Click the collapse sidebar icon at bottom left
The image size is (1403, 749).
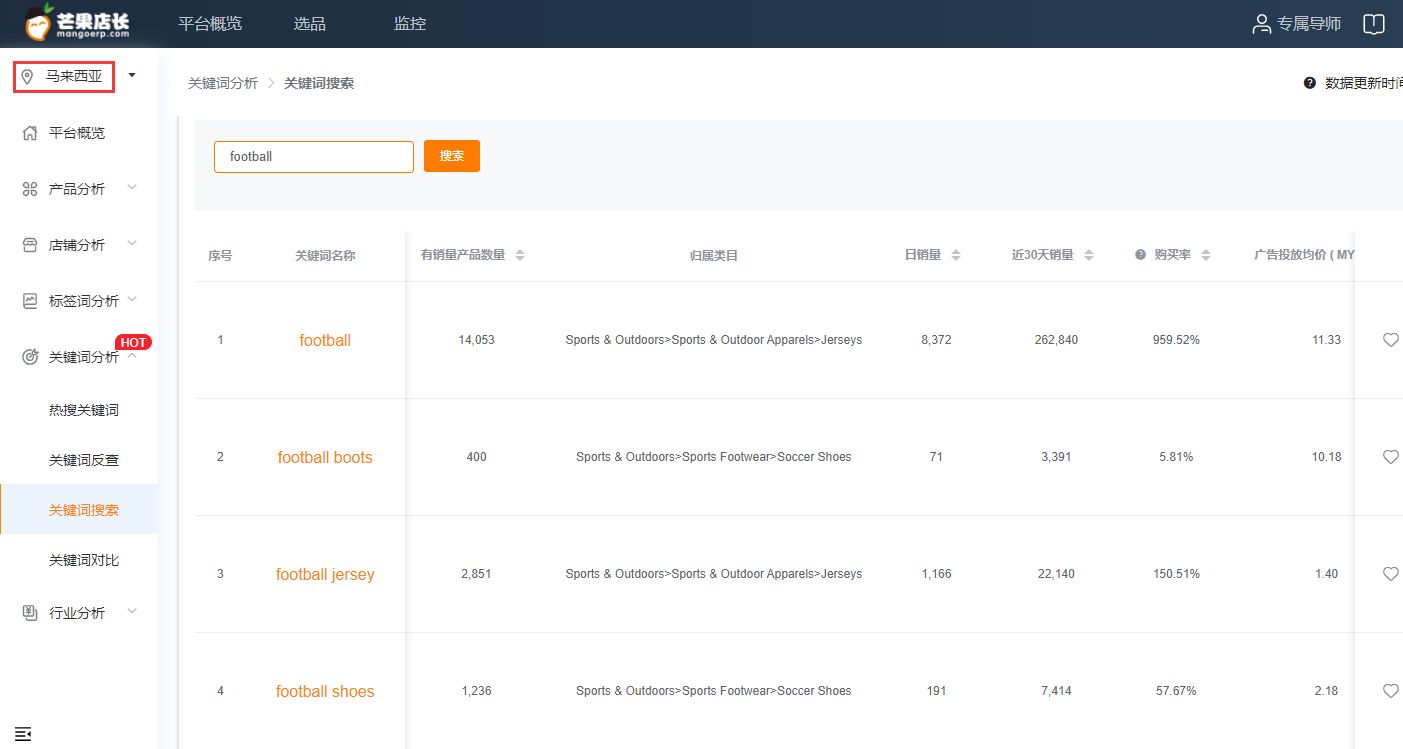coord(24,734)
